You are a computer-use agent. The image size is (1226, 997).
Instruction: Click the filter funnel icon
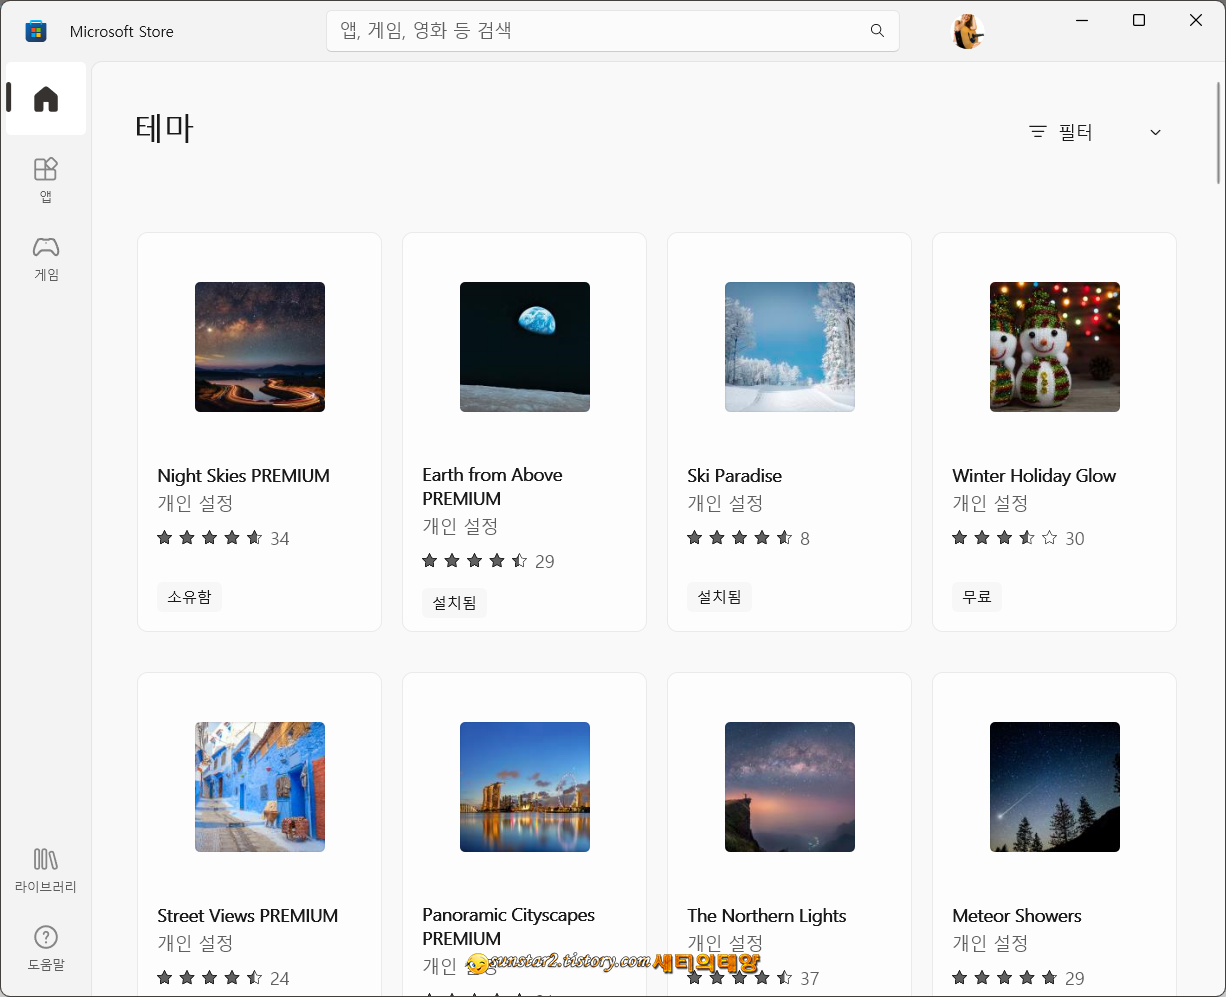point(1036,132)
